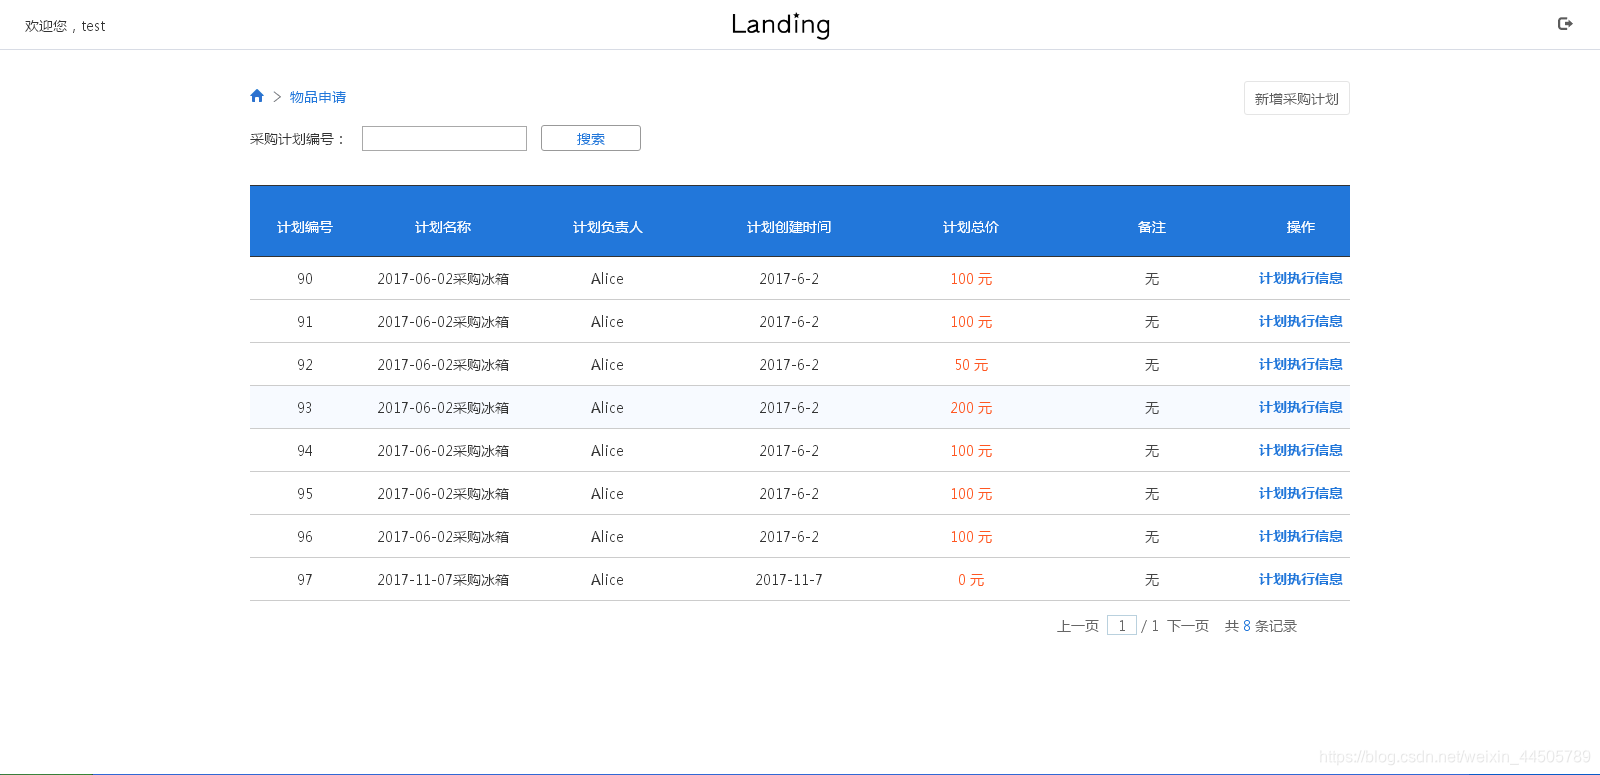Click the 操作 column header
The height and width of the screenshot is (775, 1600).
1300,227
